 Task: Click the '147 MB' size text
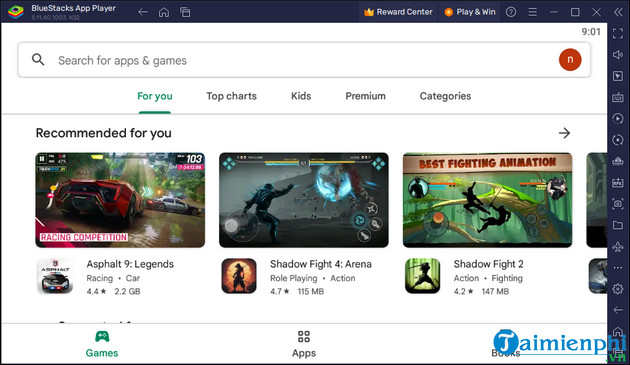click(495, 291)
